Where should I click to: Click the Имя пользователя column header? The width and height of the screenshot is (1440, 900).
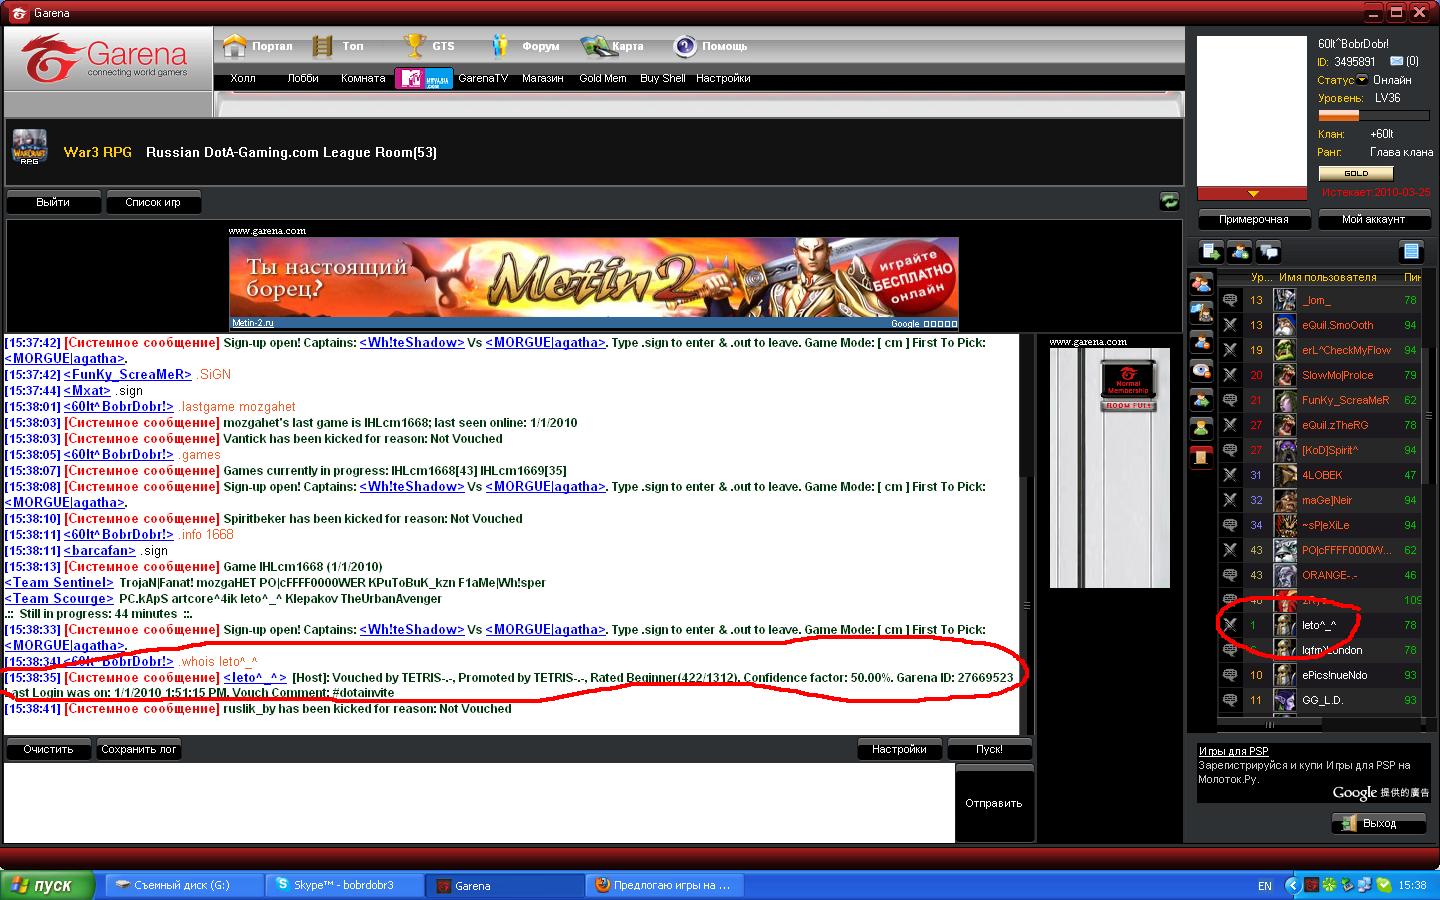[x=1327, y=277]
